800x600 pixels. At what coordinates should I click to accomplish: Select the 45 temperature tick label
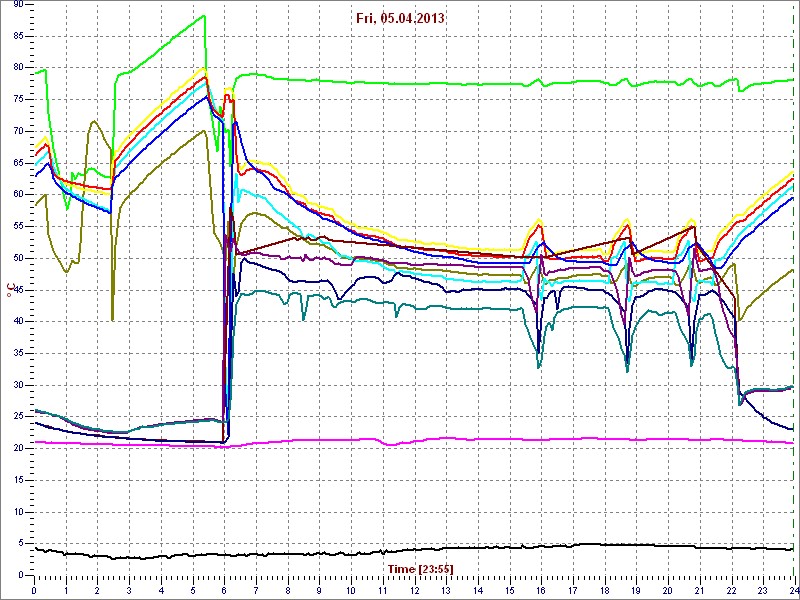(17, 290)
